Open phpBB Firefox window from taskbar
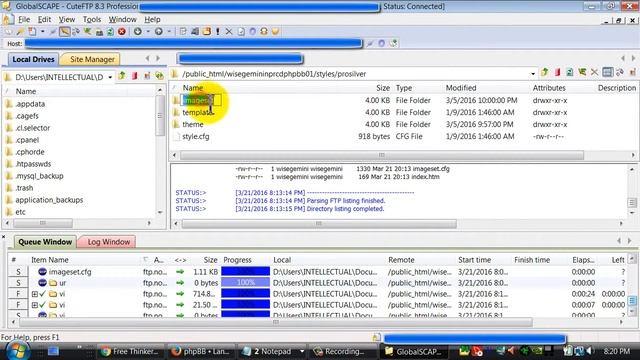The image size is (640, 360). coord(200,351)
